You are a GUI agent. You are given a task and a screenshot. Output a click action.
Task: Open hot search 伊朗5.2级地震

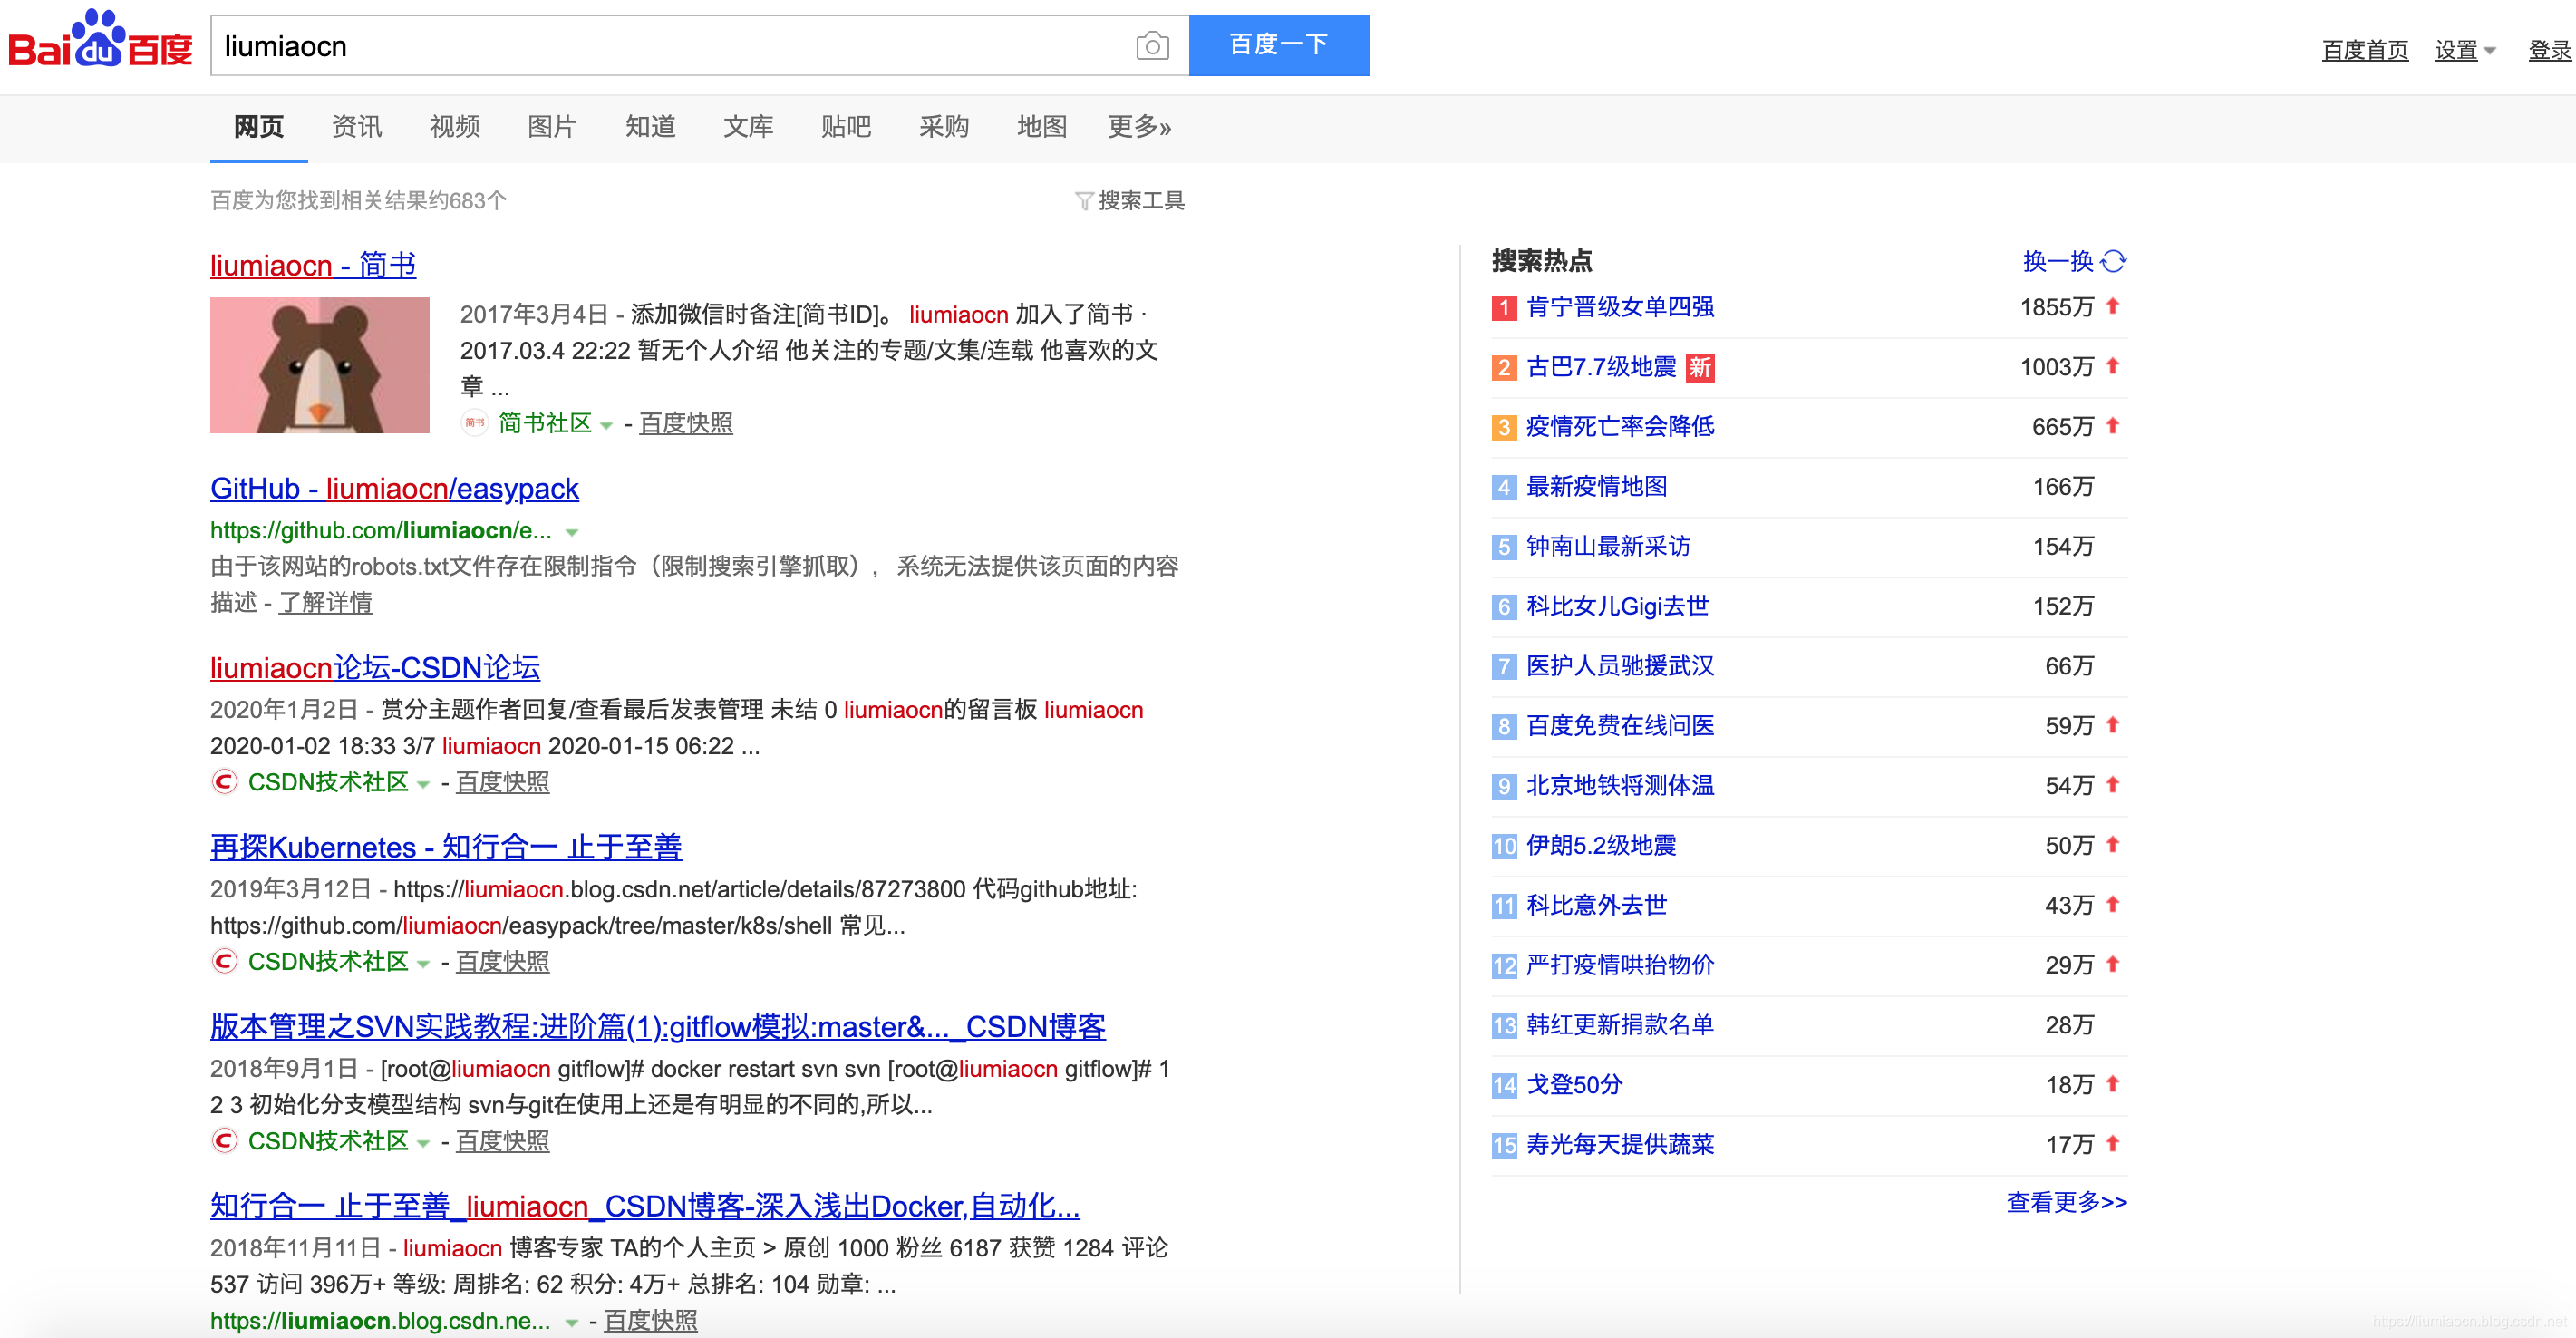[1601, 846]
